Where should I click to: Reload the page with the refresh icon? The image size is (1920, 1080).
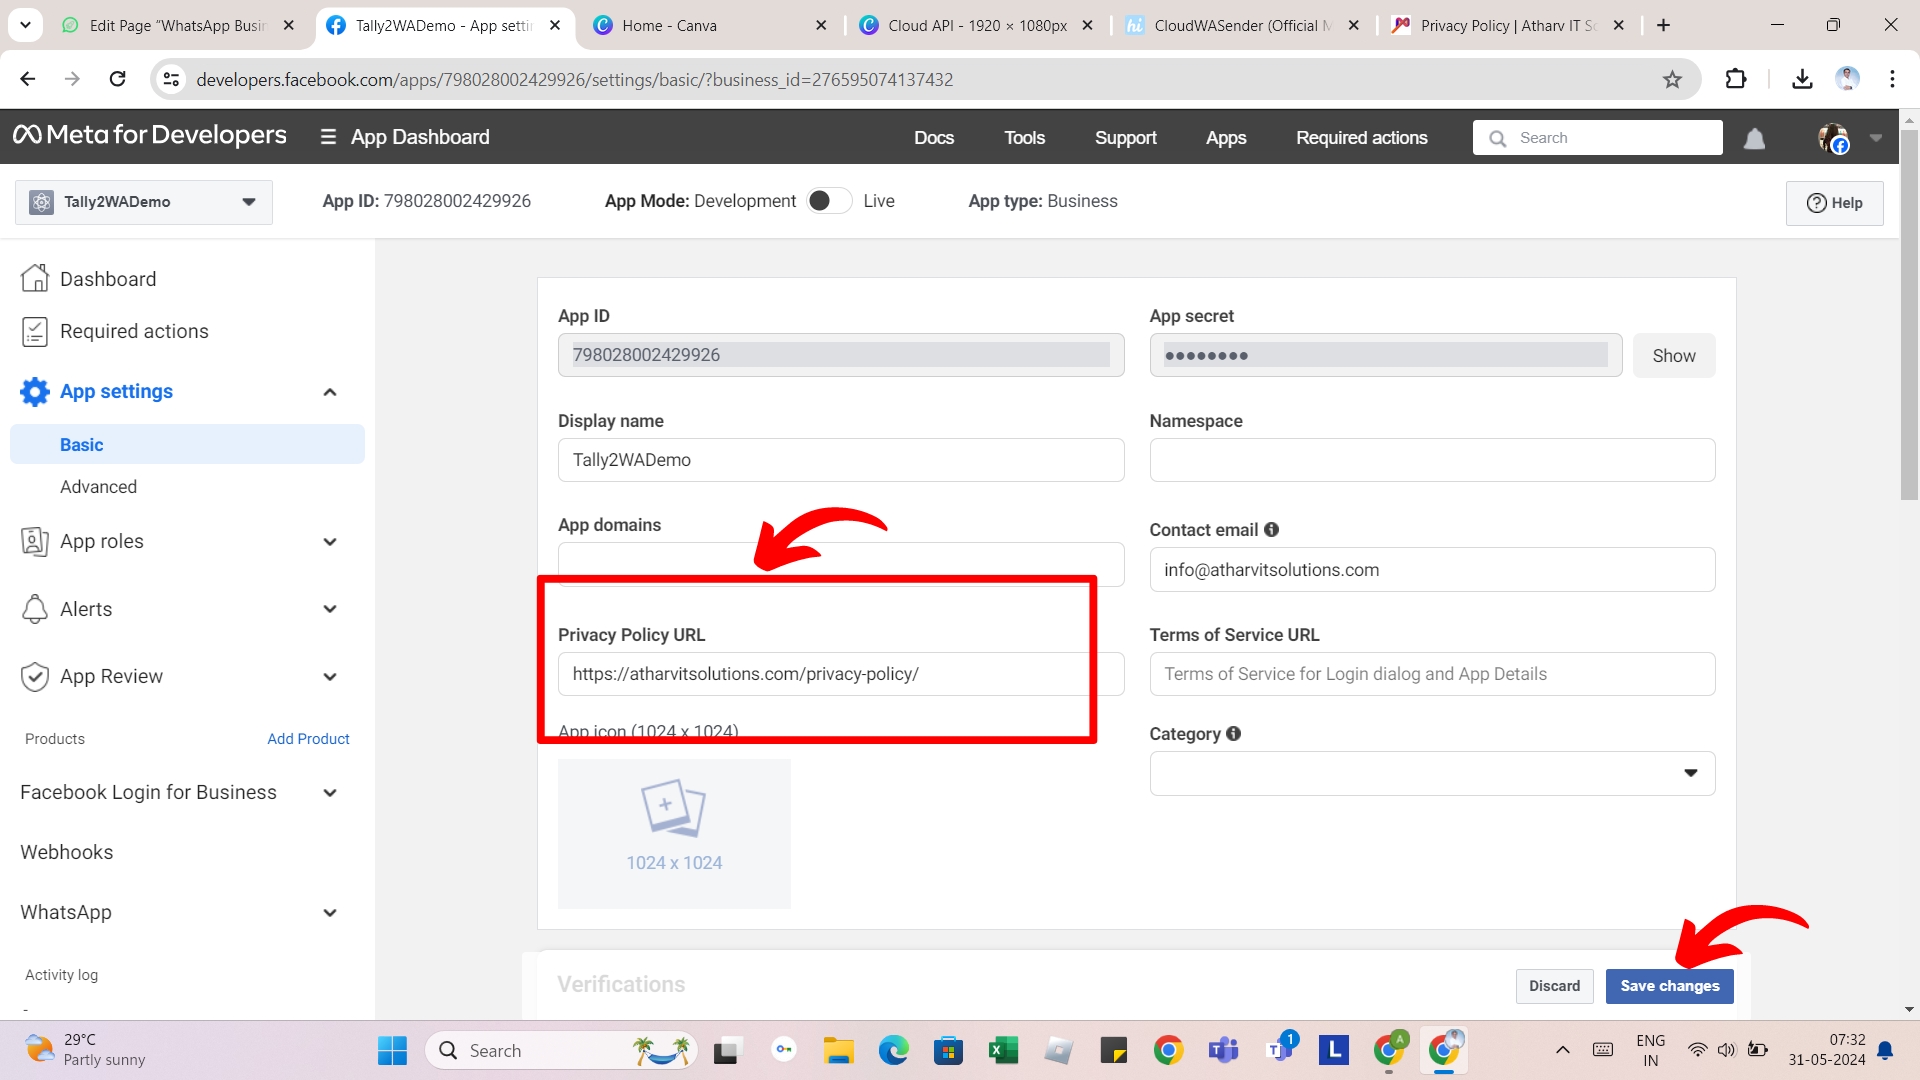(117, 79)
